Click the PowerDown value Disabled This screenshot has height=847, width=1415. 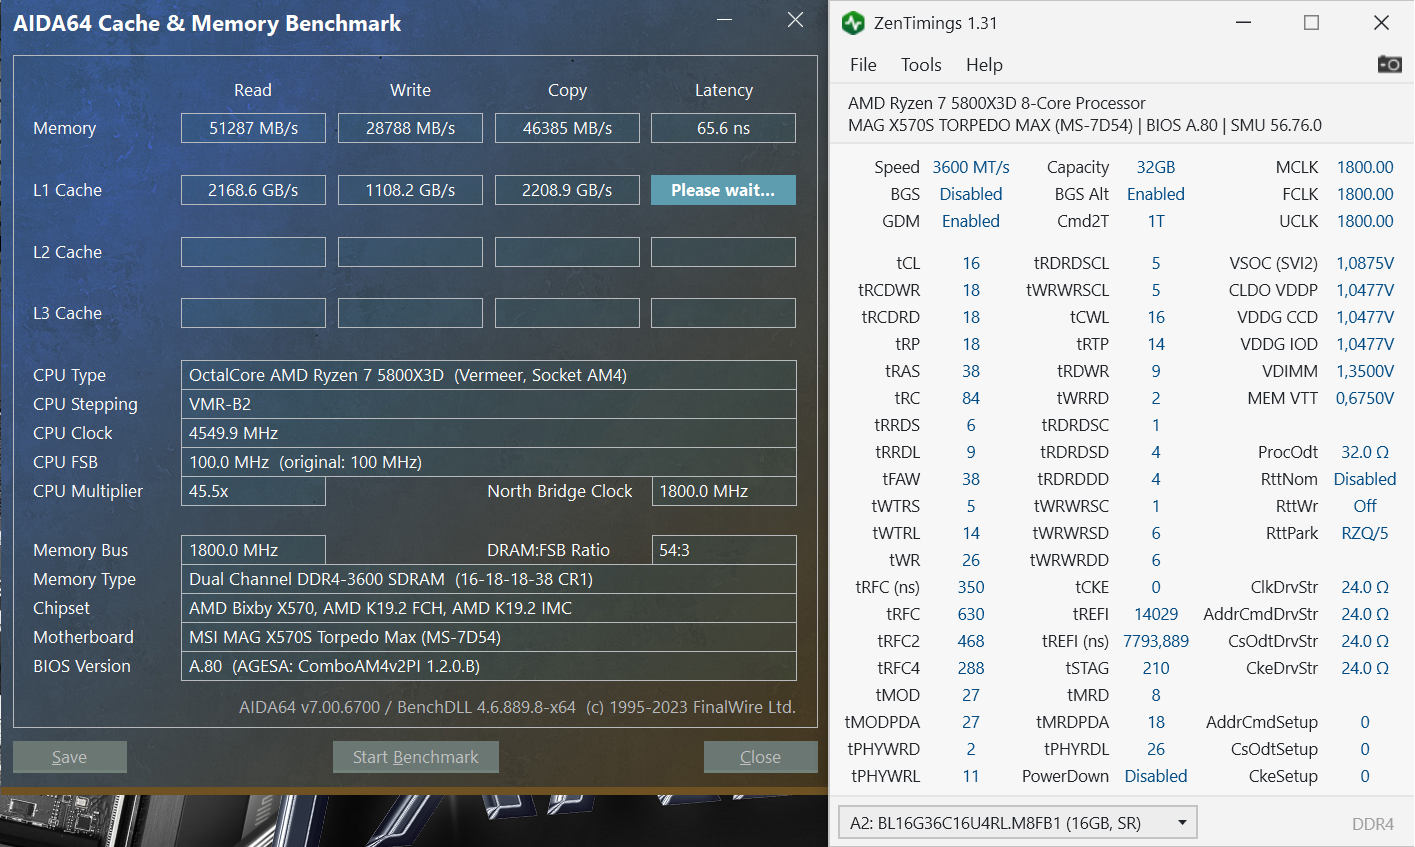pyautogui.click(x=1156, y=776)
